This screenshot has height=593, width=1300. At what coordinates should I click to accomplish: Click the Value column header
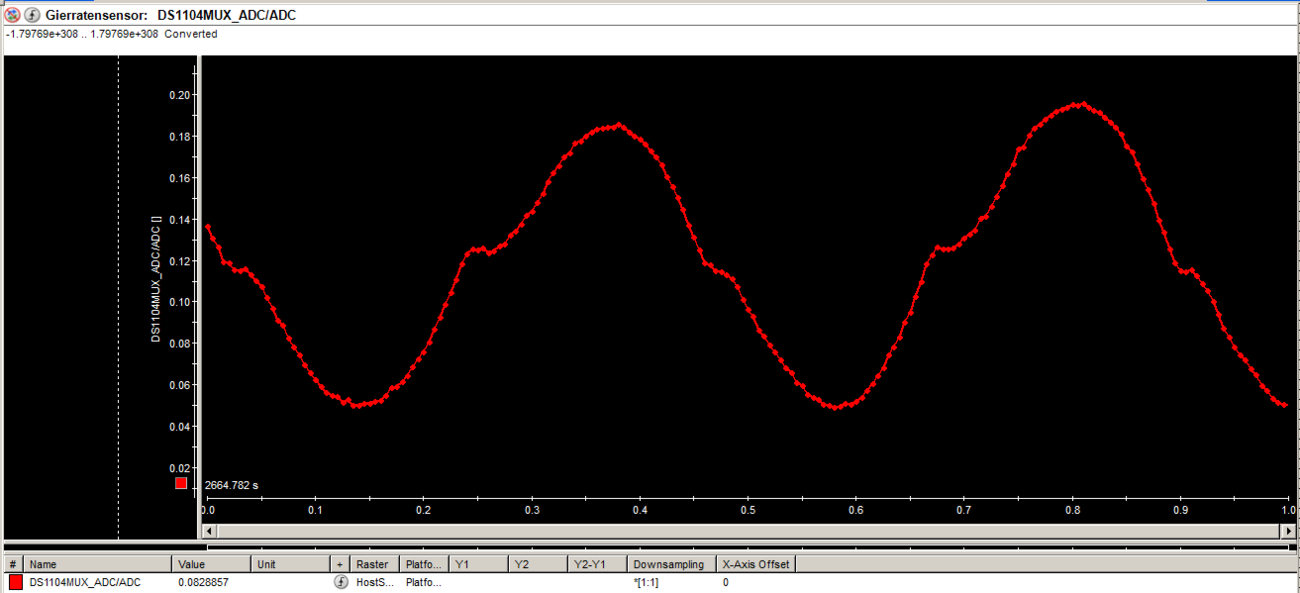211,564
